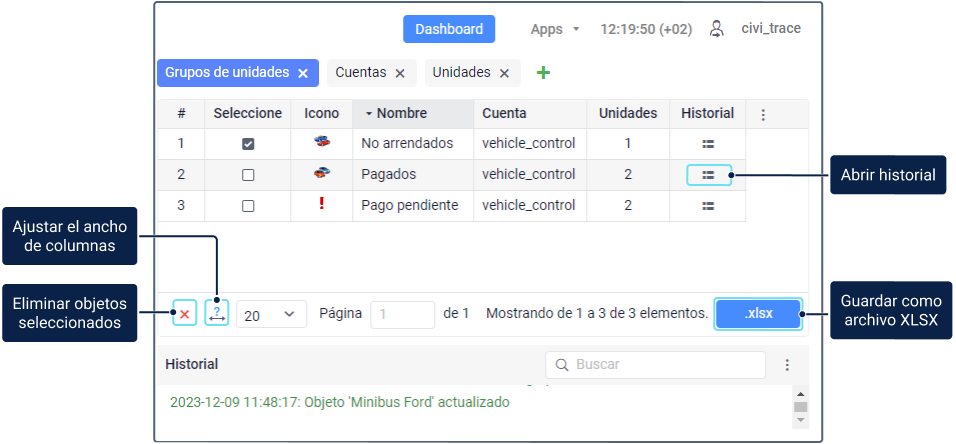
Task: Open history for Pago pendiente group
Action: click(x=708, y=206)
